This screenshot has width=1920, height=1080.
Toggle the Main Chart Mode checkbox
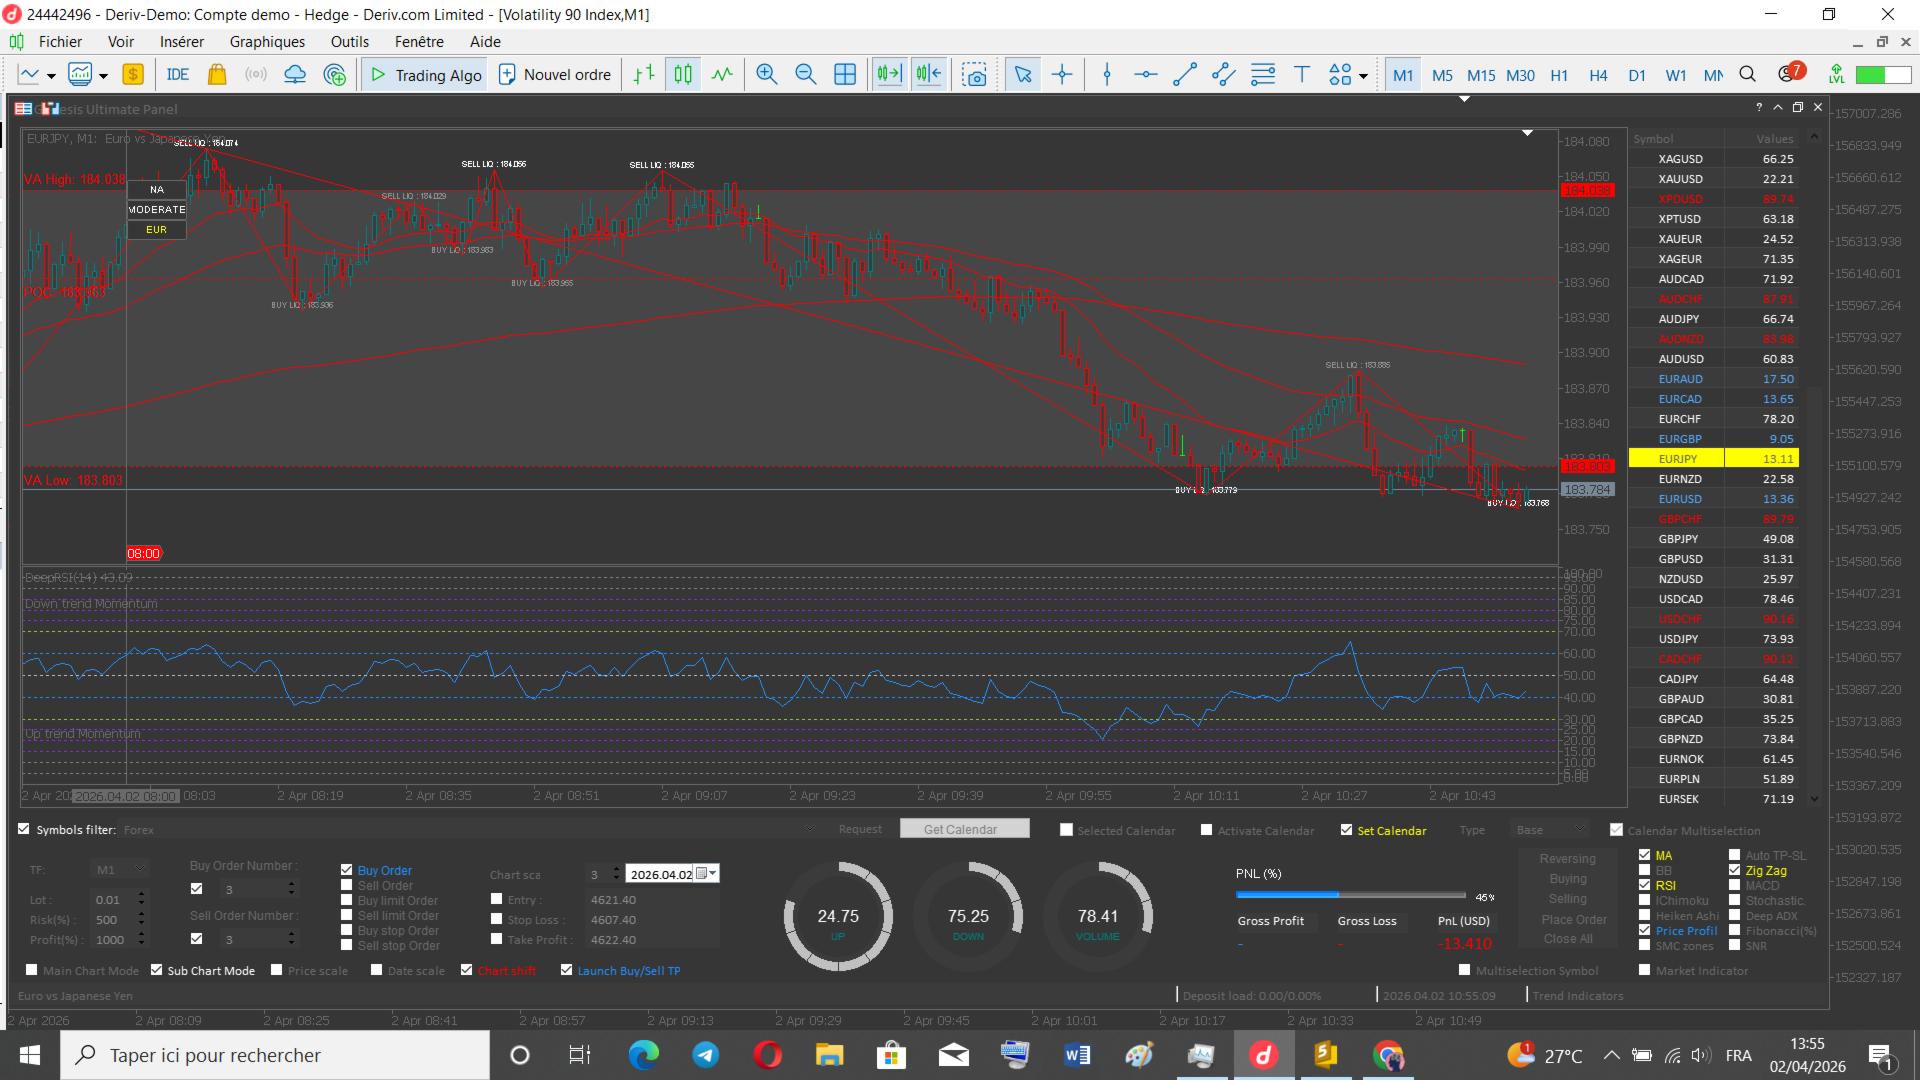click(x=32, y=970)
